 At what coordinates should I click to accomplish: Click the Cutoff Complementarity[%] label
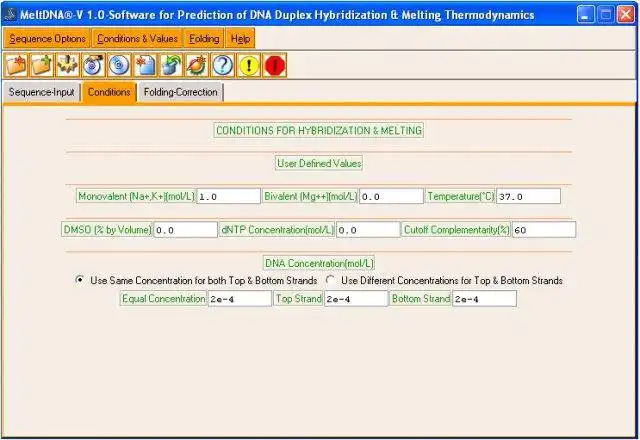pos(456,230)
